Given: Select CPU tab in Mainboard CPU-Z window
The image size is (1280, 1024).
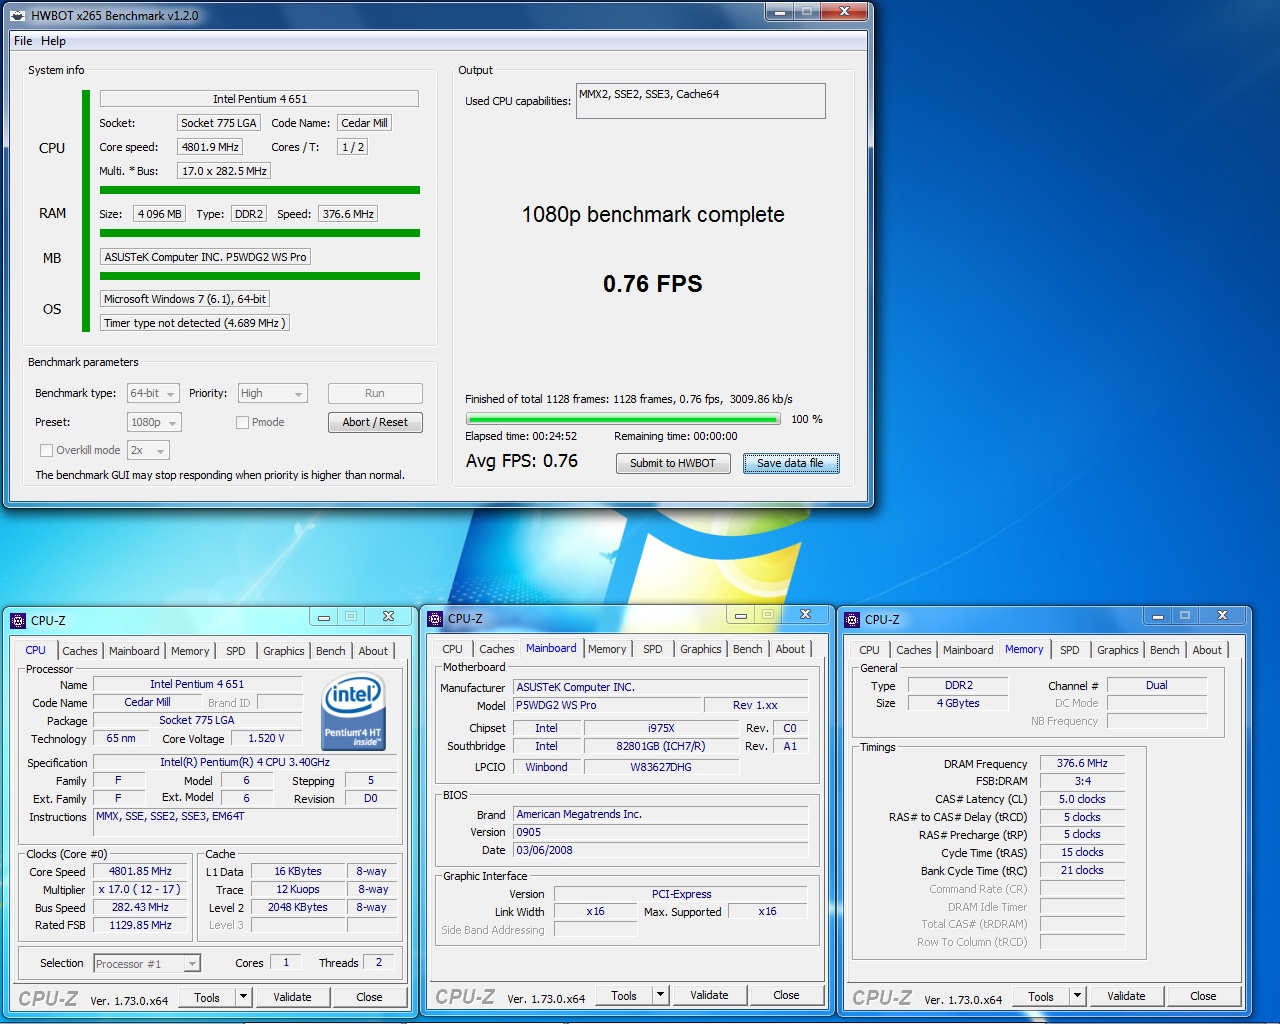Looking at the screenshot, I should coord(453,649).
